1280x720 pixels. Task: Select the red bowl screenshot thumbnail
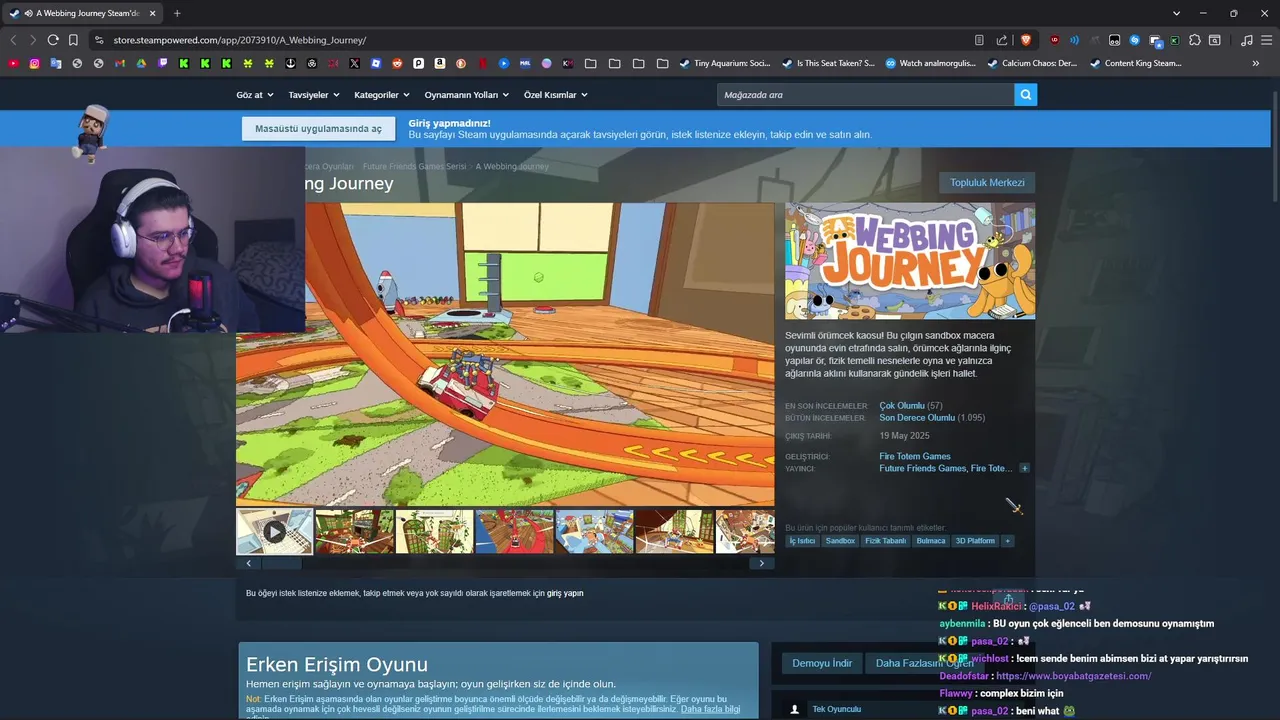(514, 532)
